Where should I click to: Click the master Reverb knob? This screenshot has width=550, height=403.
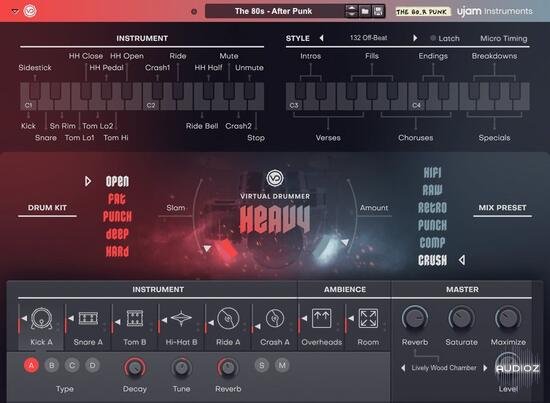415,318
